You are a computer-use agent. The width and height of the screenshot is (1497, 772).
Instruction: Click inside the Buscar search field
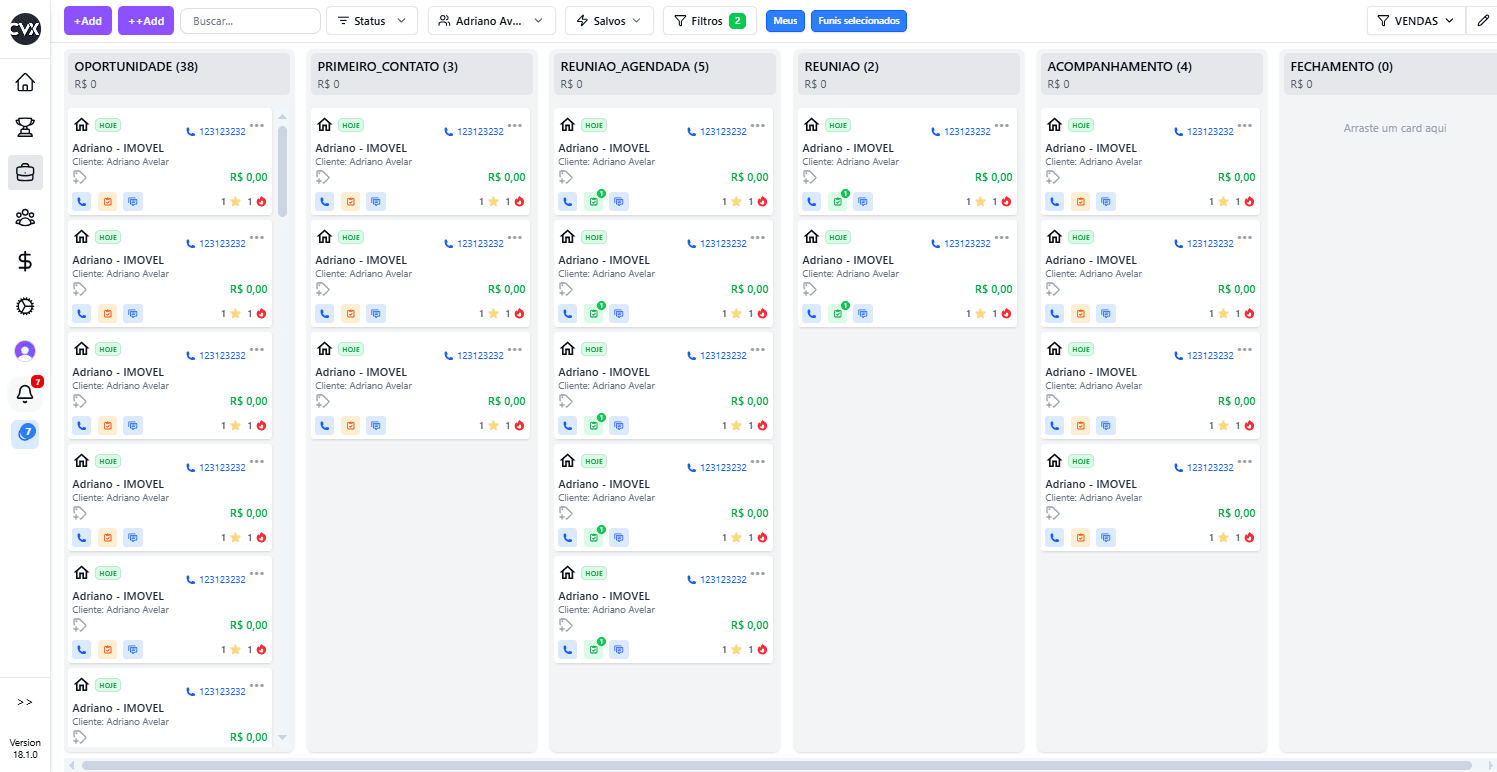point(250,20)
